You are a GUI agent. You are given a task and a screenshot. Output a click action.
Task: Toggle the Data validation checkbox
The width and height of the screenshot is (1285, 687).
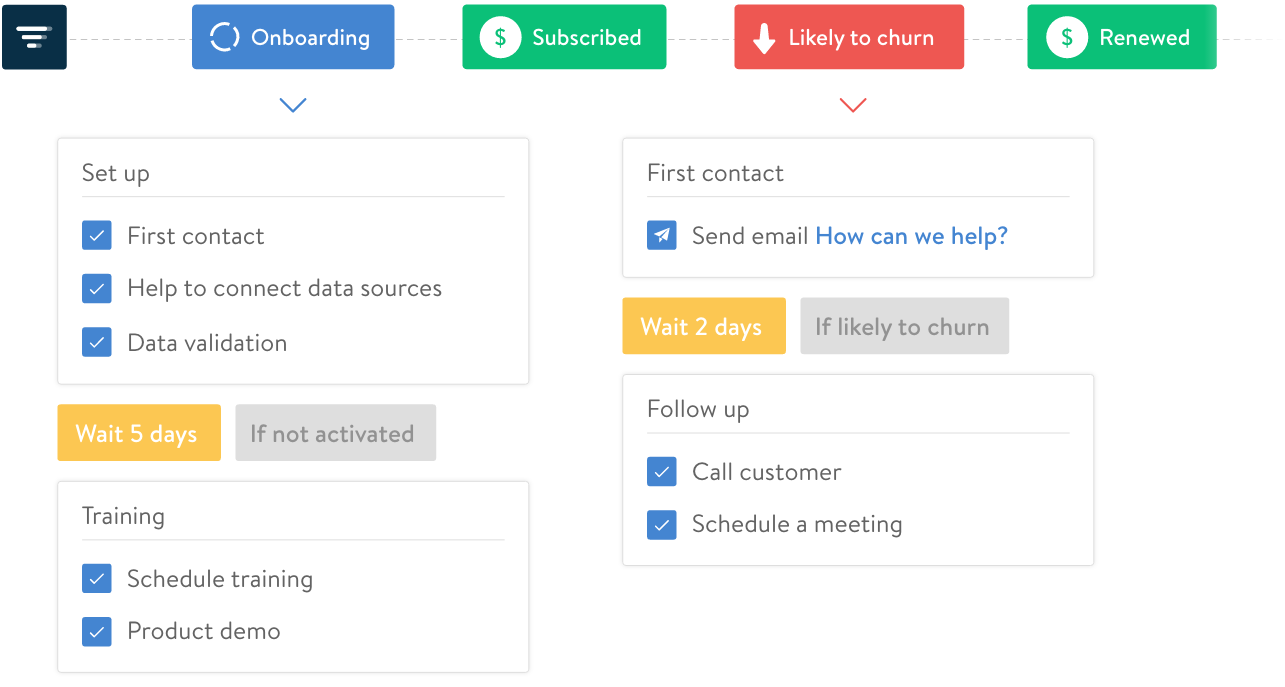tap(97, 343)
